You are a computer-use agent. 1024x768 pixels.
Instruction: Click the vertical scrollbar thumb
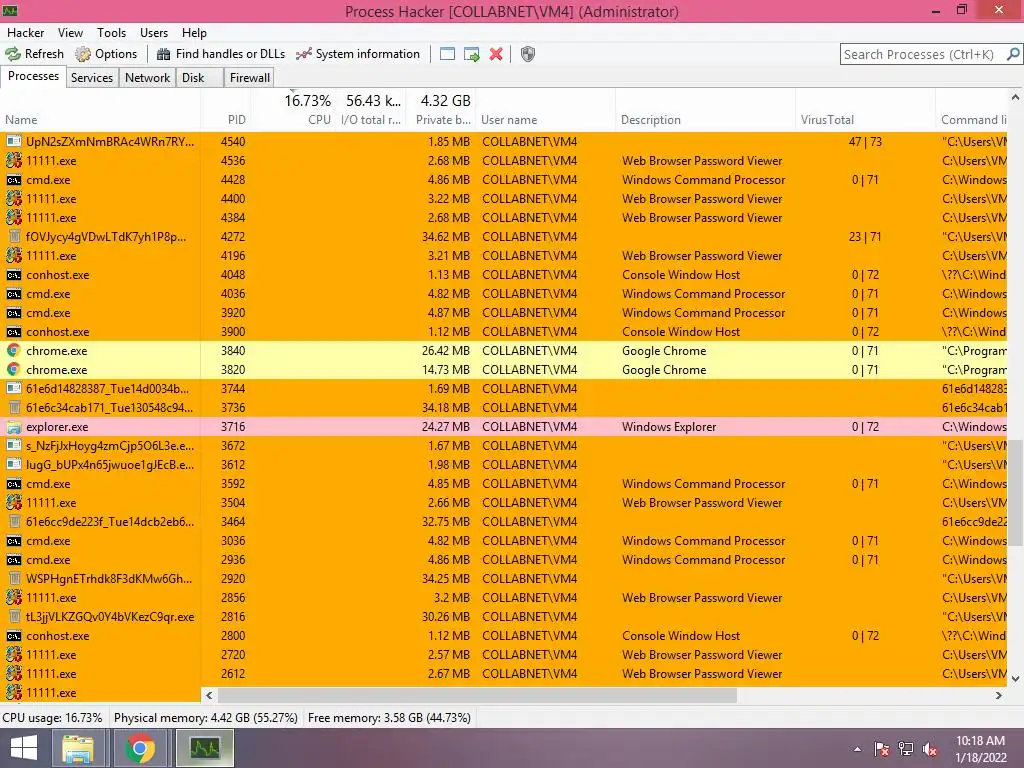(1015, 493)
